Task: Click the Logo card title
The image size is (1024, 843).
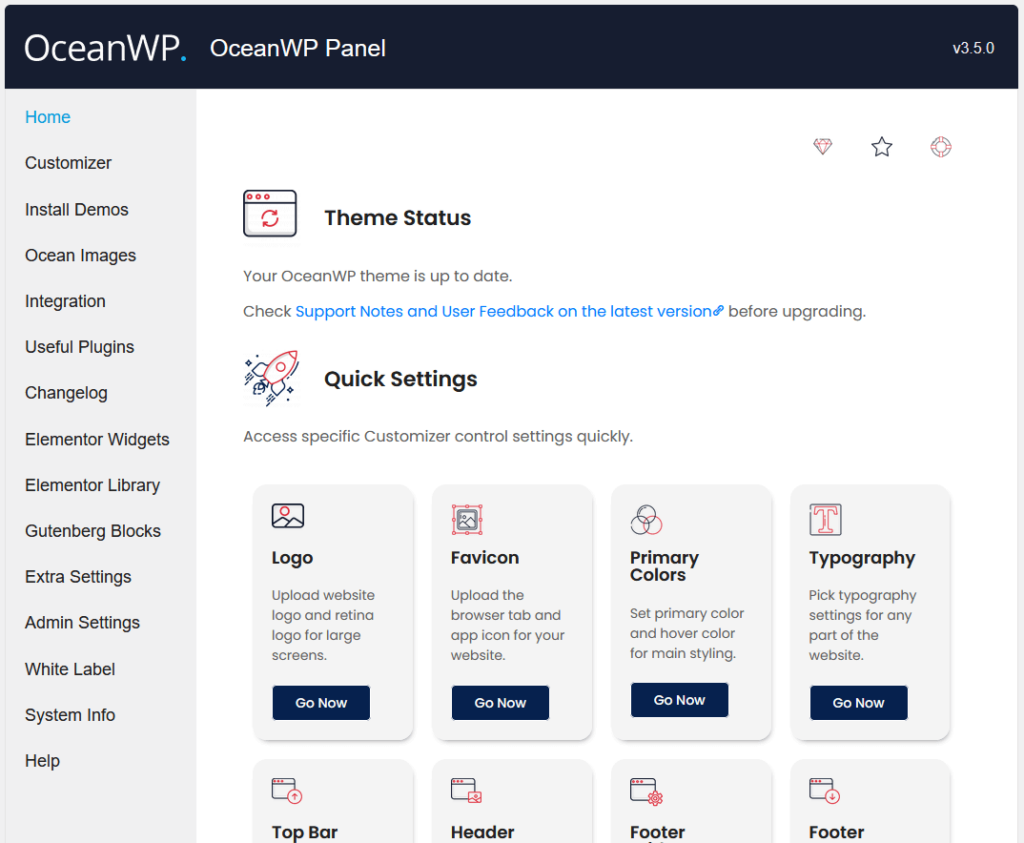Action: [x=292, y=558]
